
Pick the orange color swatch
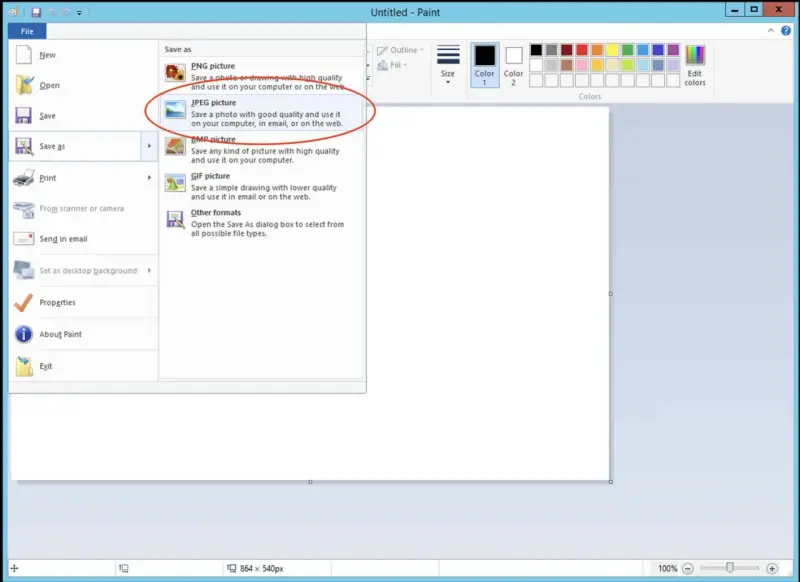pos(597,49)
